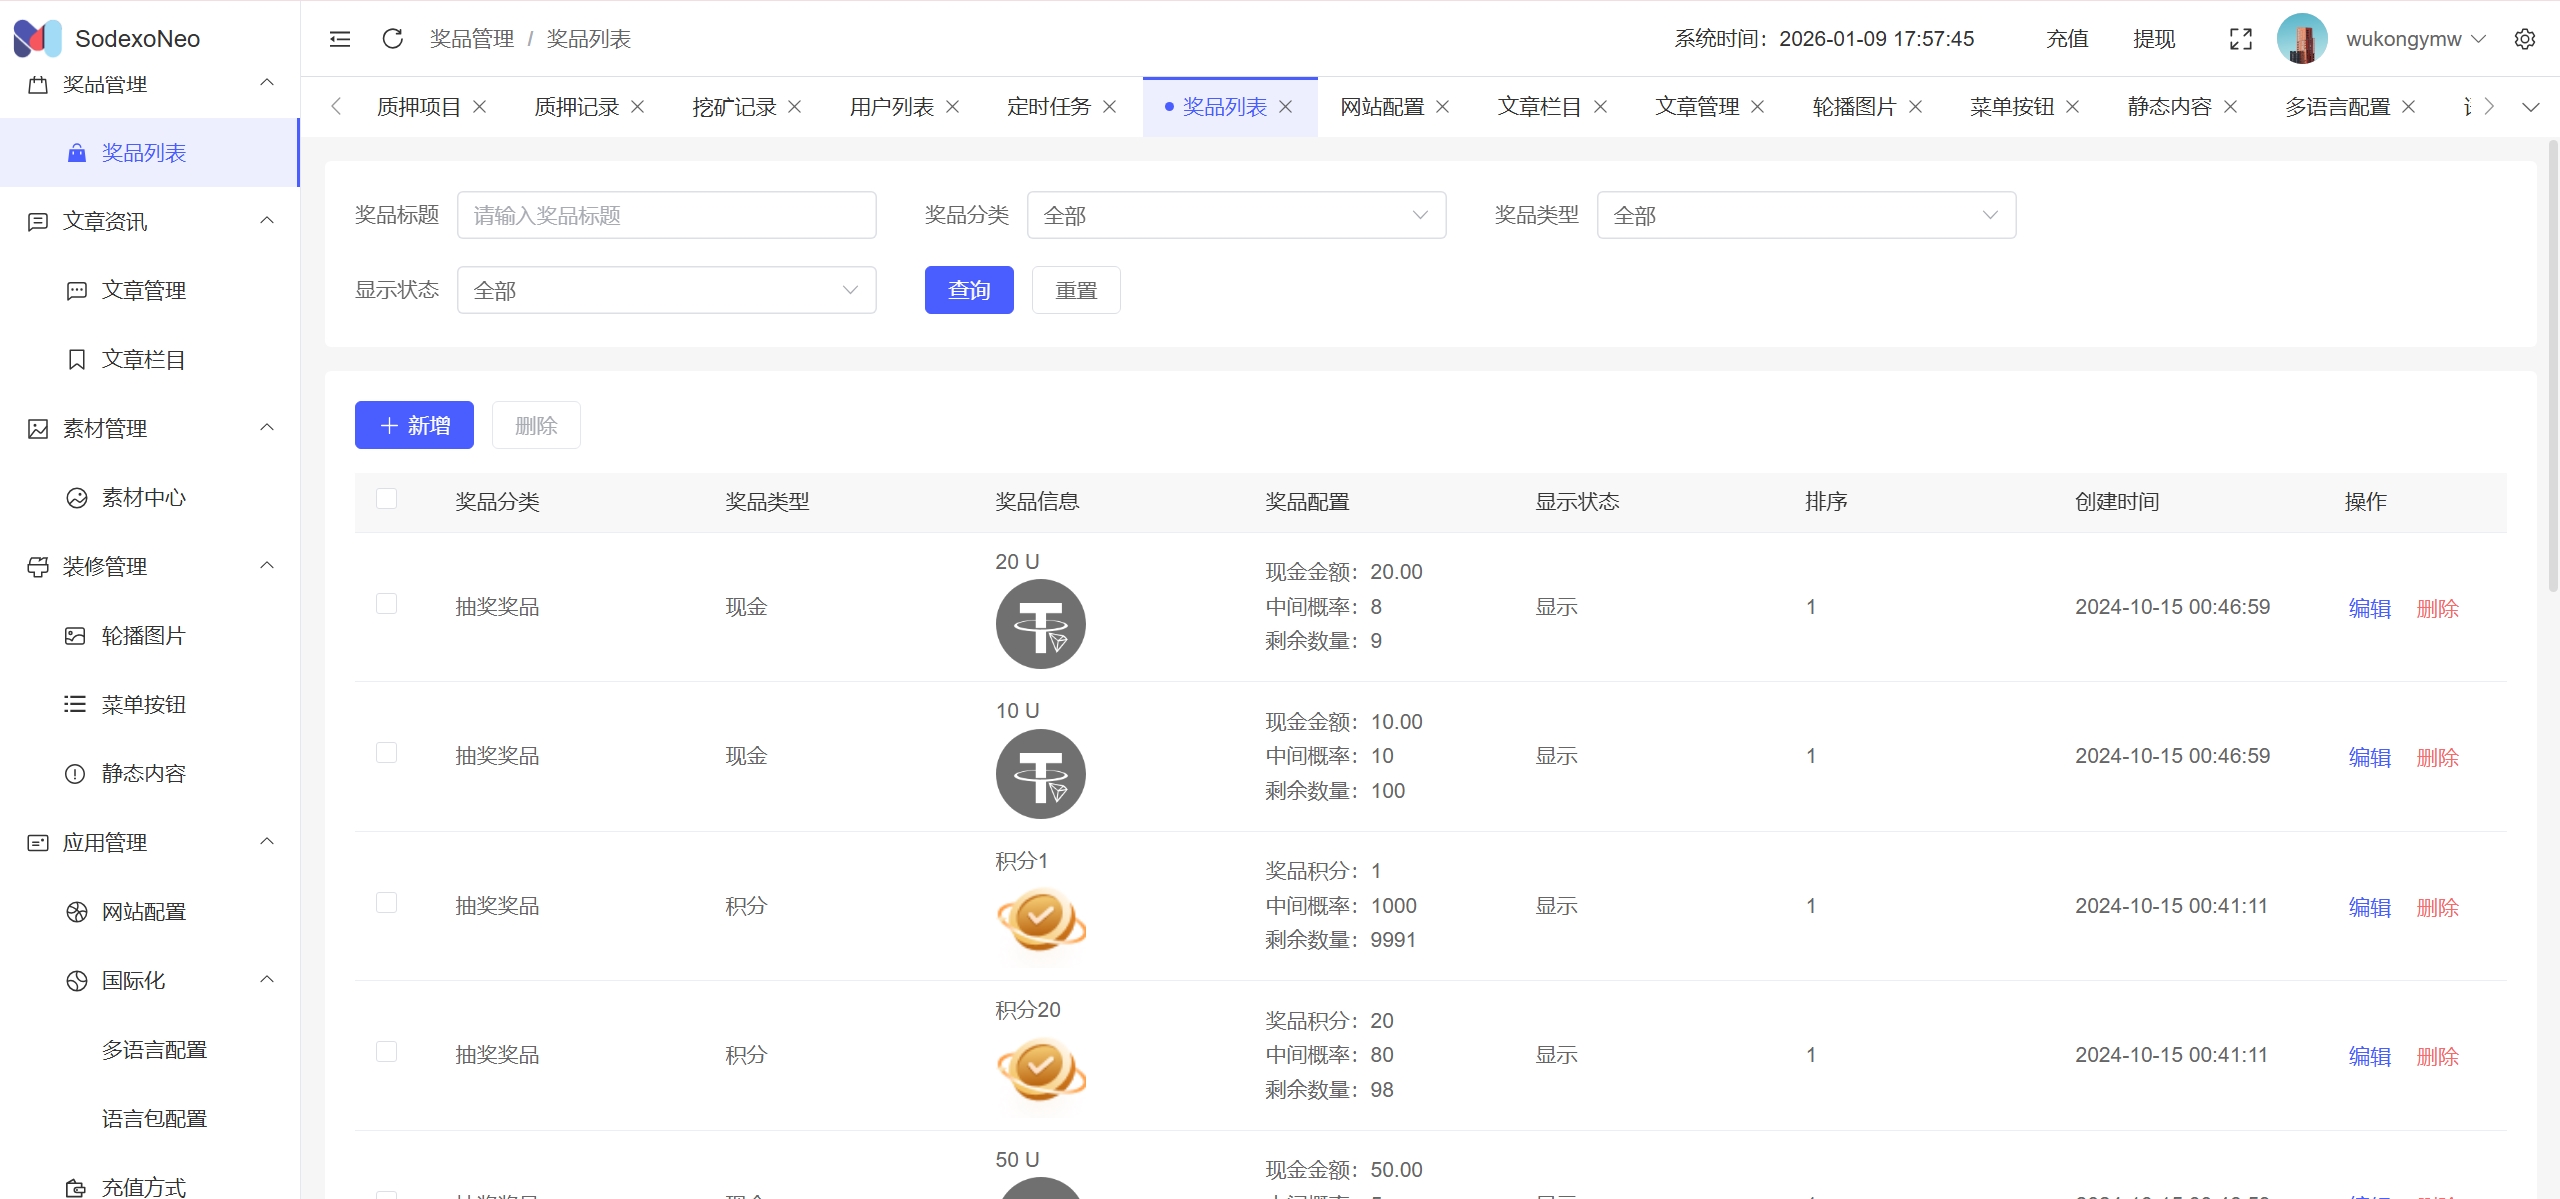Viewport: 2560px width, 1199px height.
Task: Open the 奖品分类 dropdown
Action: [1235, 215]
